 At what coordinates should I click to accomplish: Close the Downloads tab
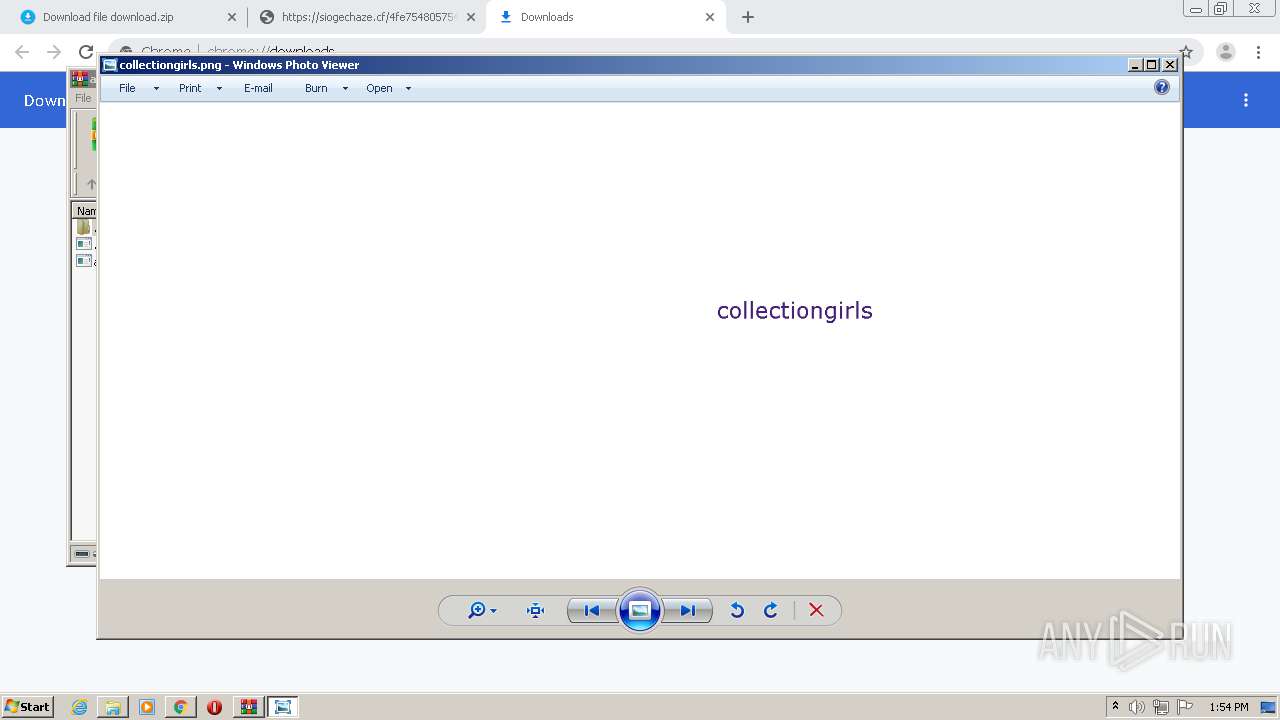[710, 17]
